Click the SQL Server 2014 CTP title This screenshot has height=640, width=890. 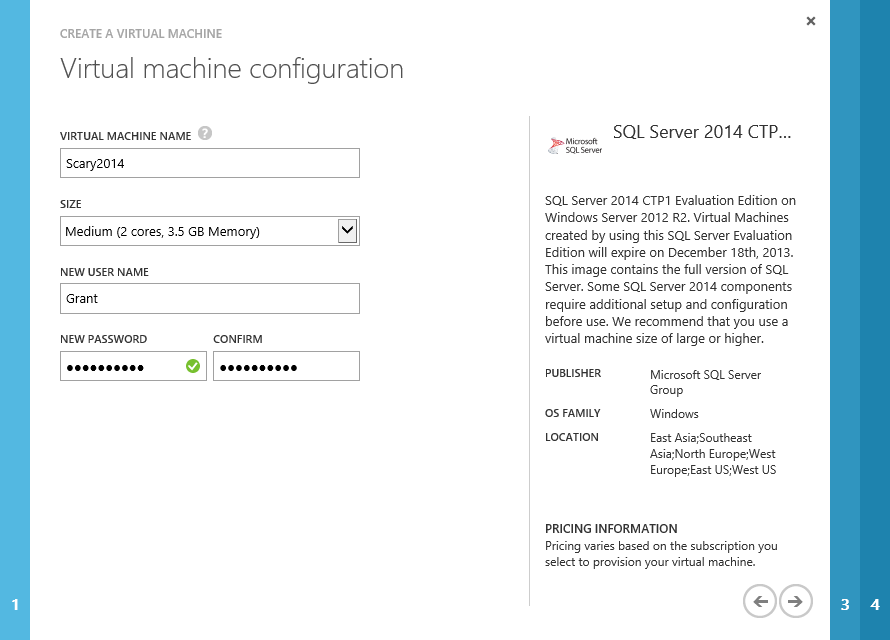pyautogui.click(x=702, y=132)
